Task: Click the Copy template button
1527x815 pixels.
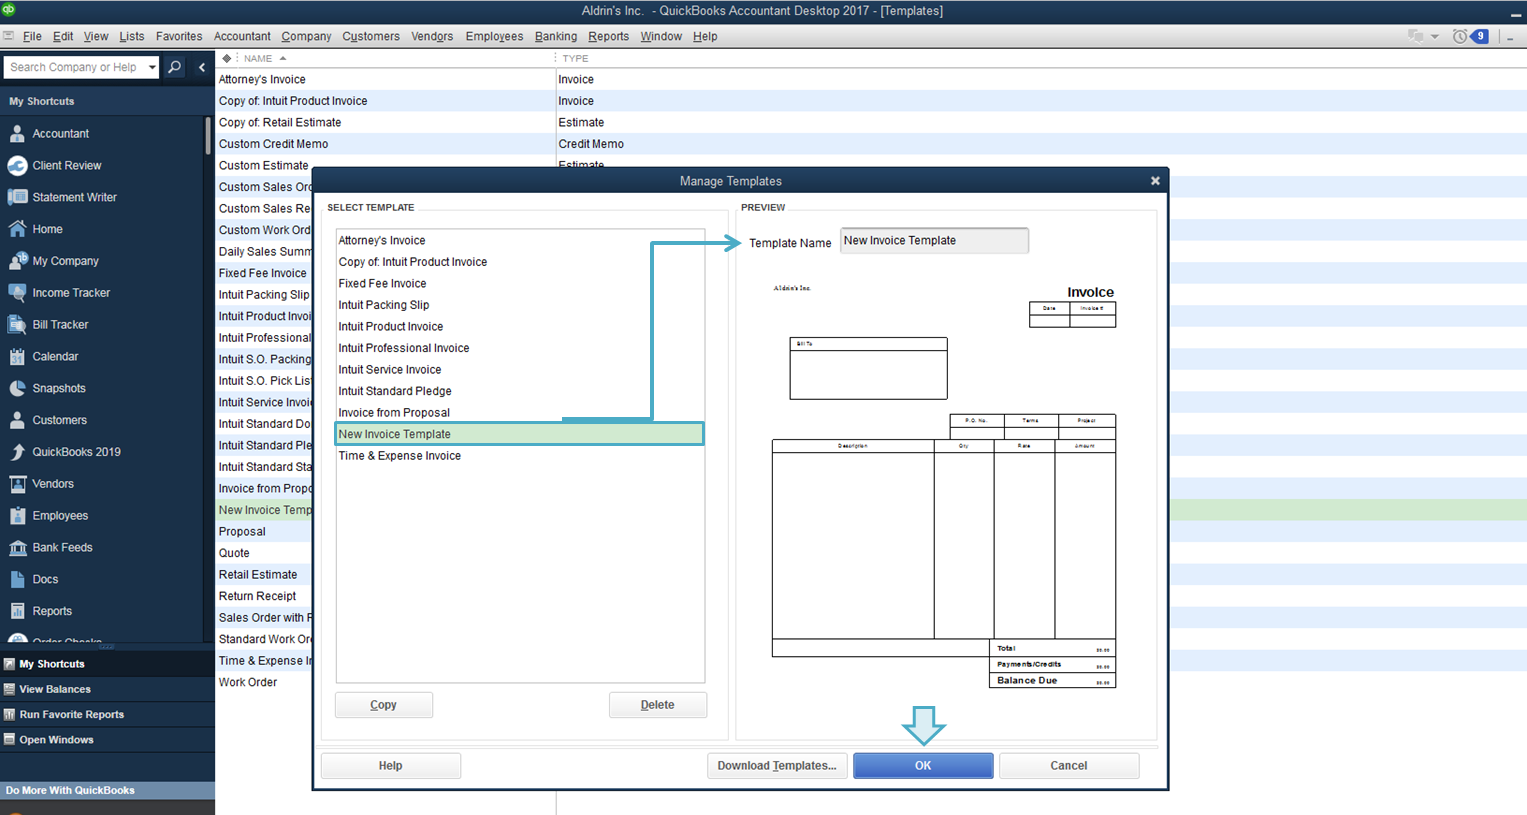Action: (384, 705)
